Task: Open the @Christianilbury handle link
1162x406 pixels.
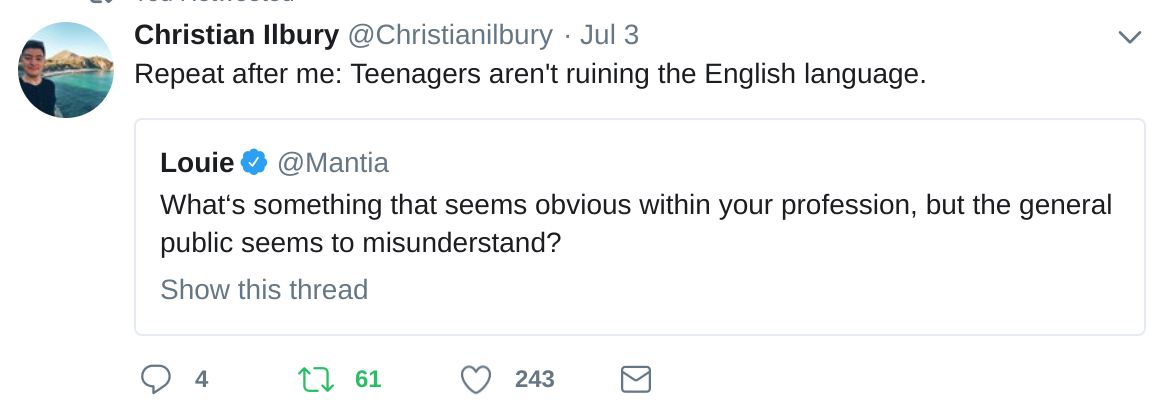Action: 449,36
